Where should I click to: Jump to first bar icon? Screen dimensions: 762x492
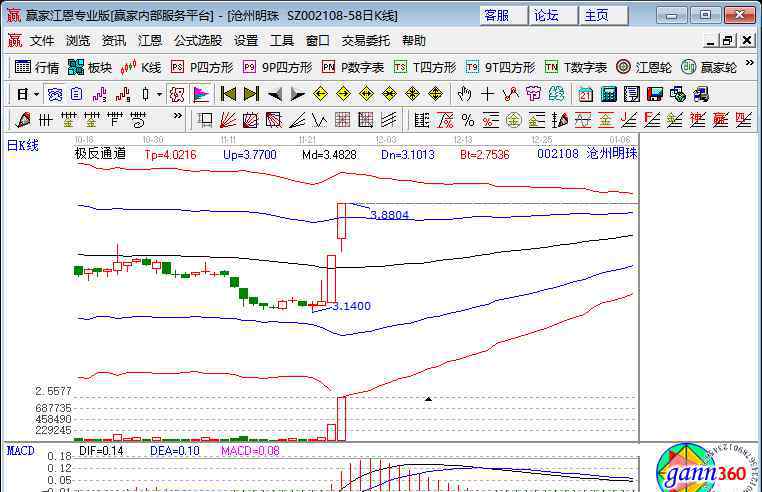(x=228, y=94)
